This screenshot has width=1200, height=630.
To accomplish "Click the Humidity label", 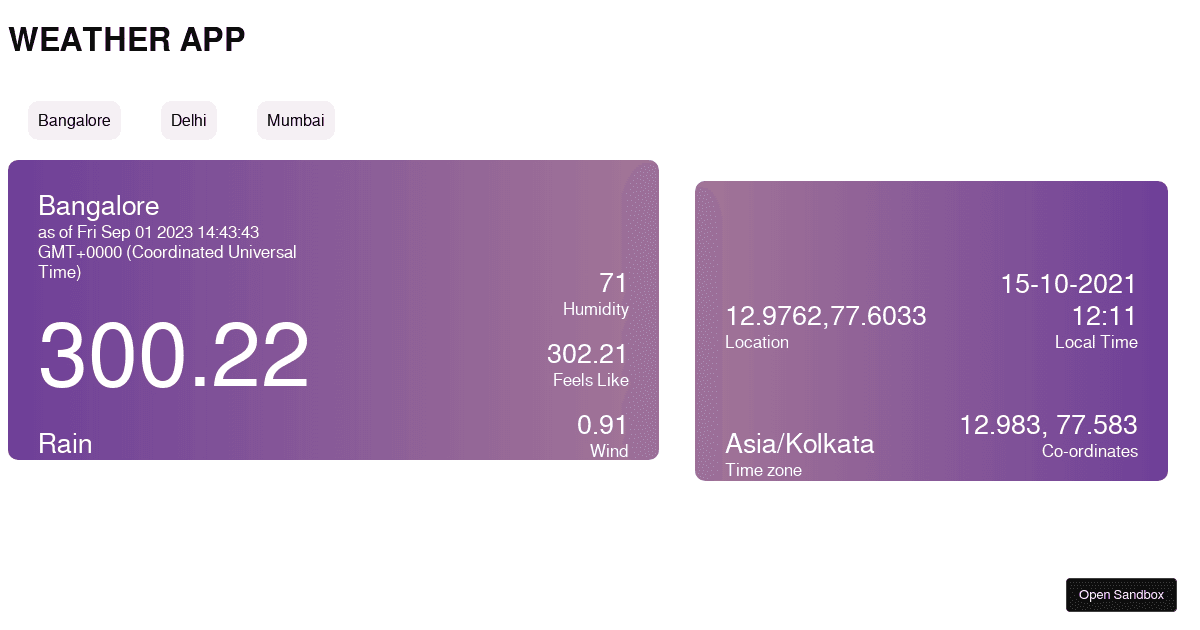I will [596, 309].
